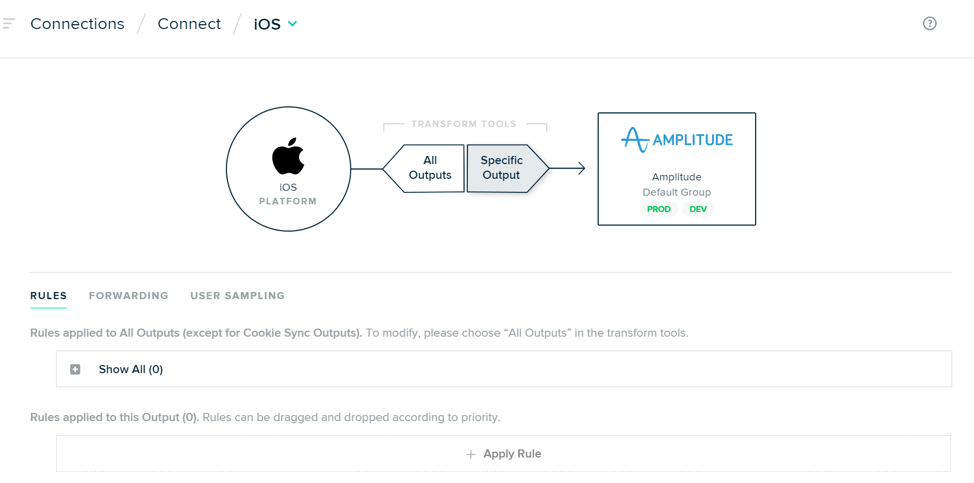The image size is (974, 483).
Task: Switch to the Rules tab
Action: [x=48, y=296]
